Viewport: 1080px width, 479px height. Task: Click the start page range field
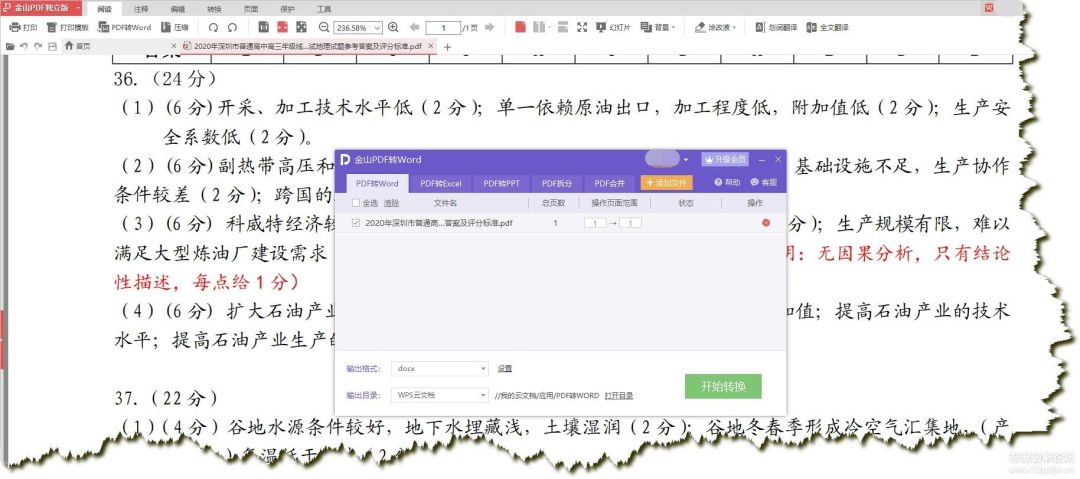point(595,223)
